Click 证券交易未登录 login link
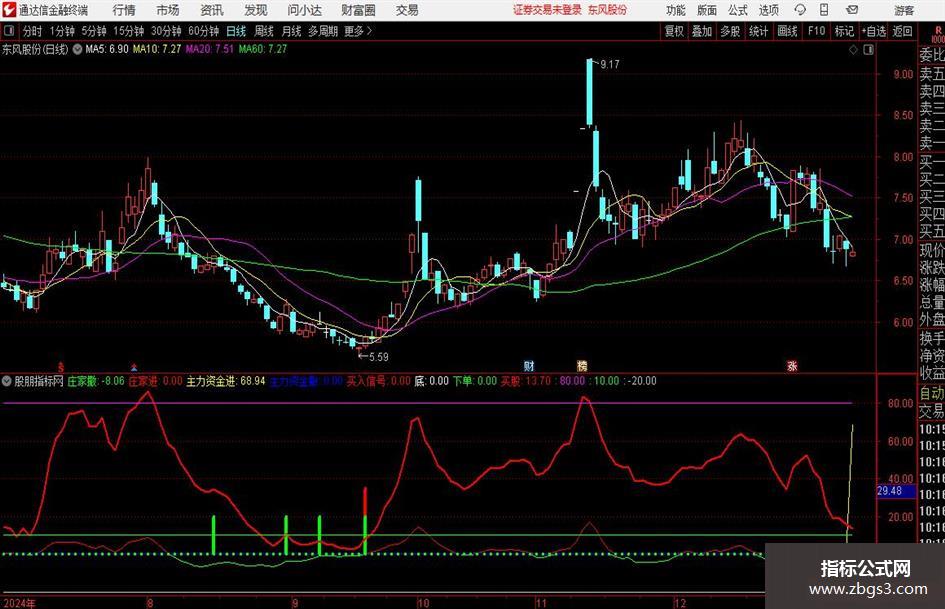The height and width of the screenshot is (609, 945). 547,10
